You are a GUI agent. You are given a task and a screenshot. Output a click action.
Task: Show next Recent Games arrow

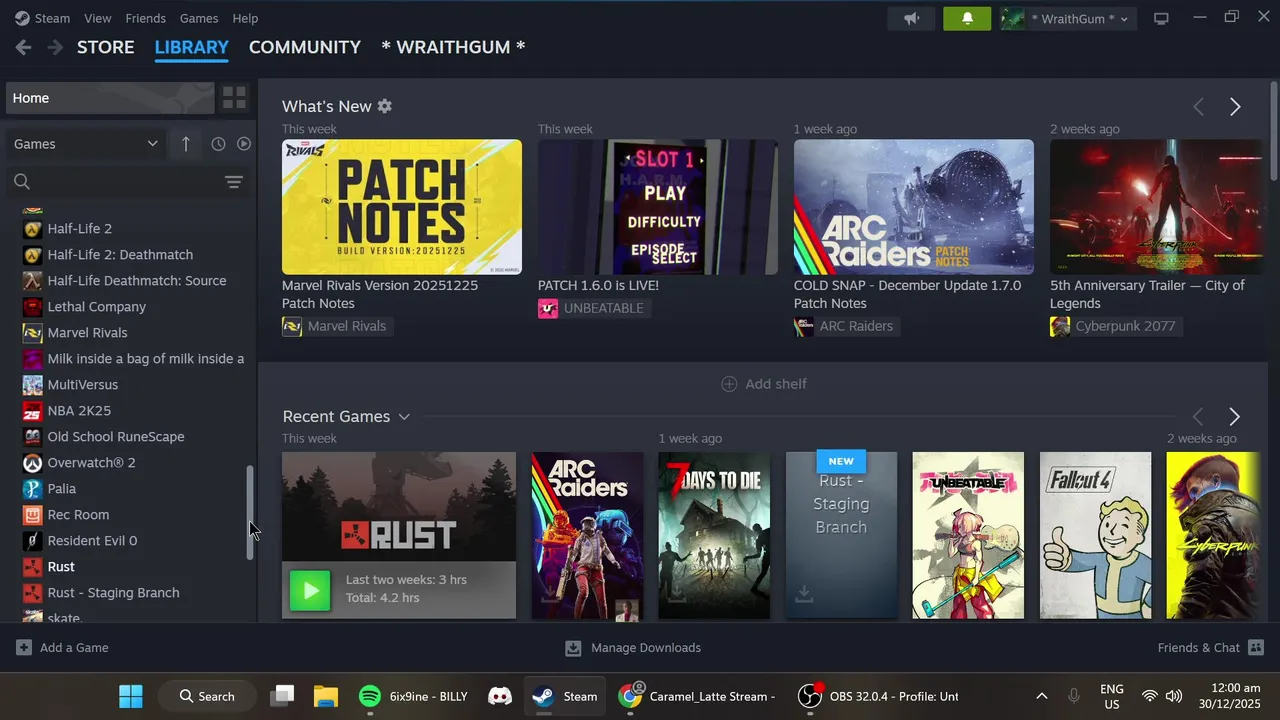(x=1234, y=416)
